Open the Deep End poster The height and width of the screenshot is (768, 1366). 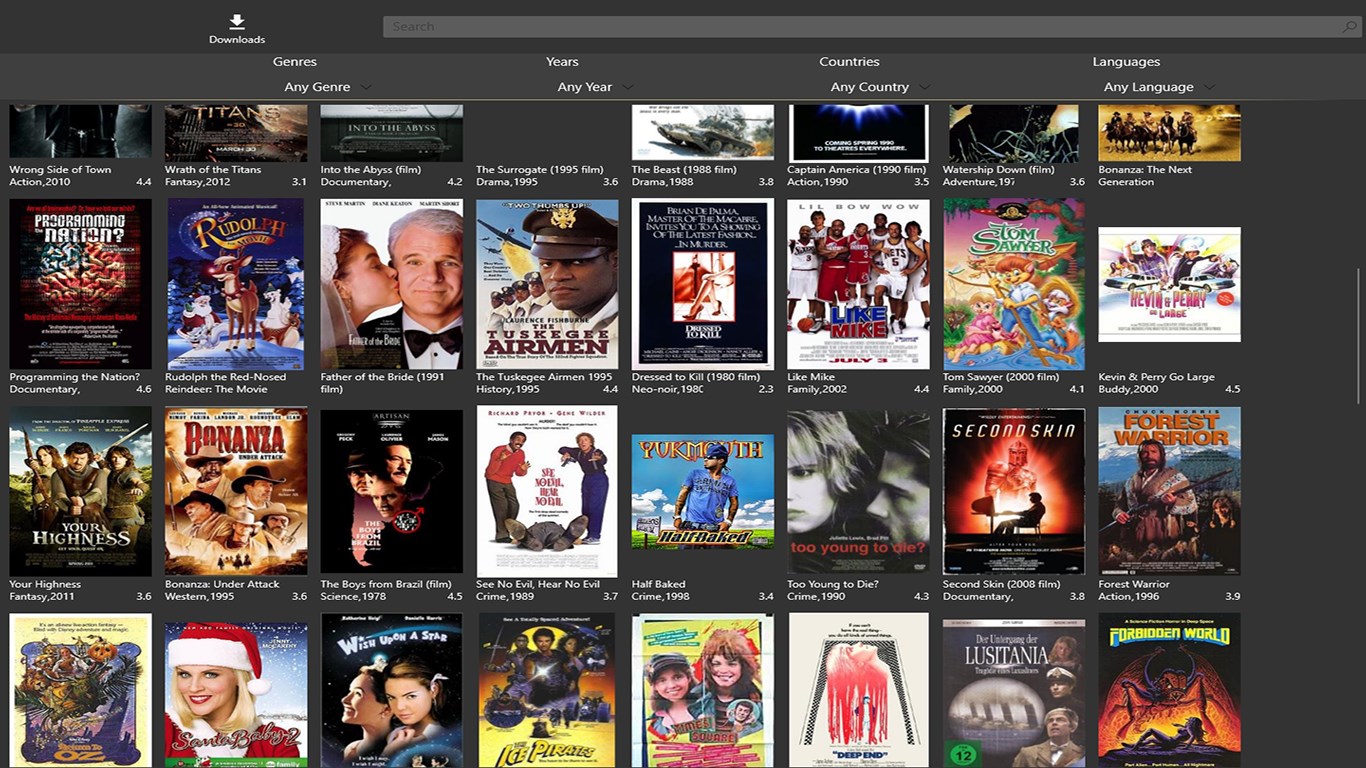[x=858, y=691]
